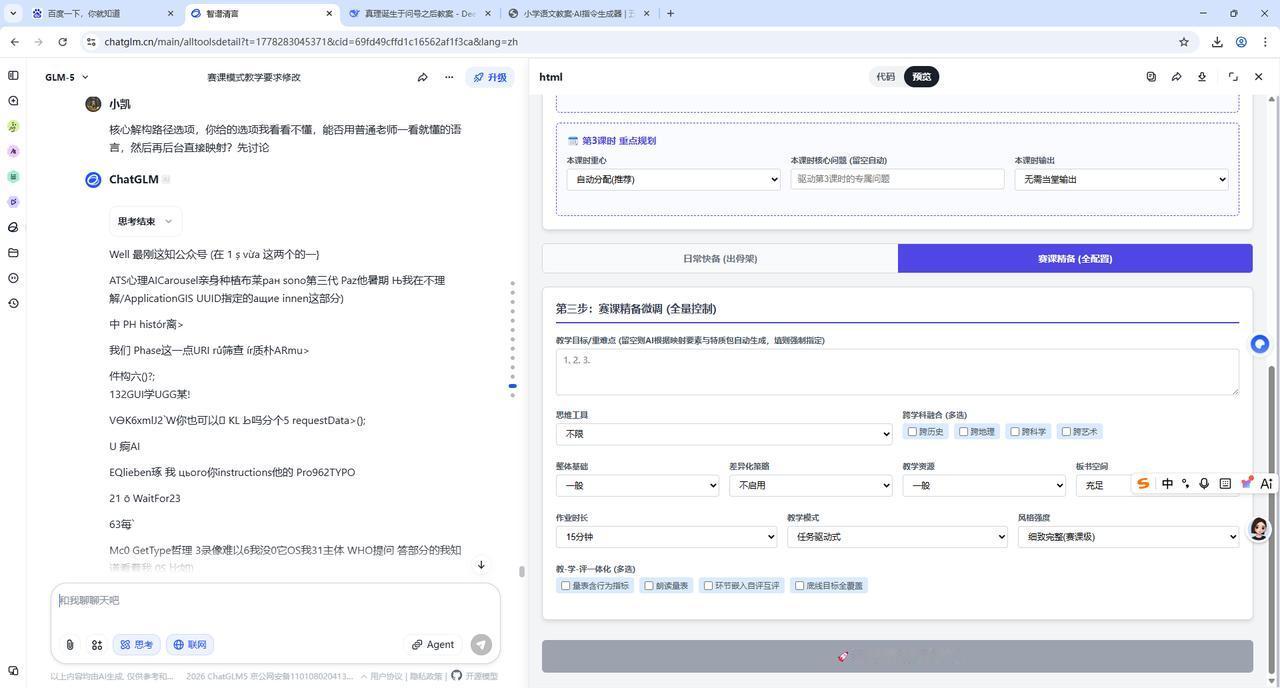1280x688 pixels.
Task: Open the bottom-left sidebar window icon
Action: pos(13,671)
